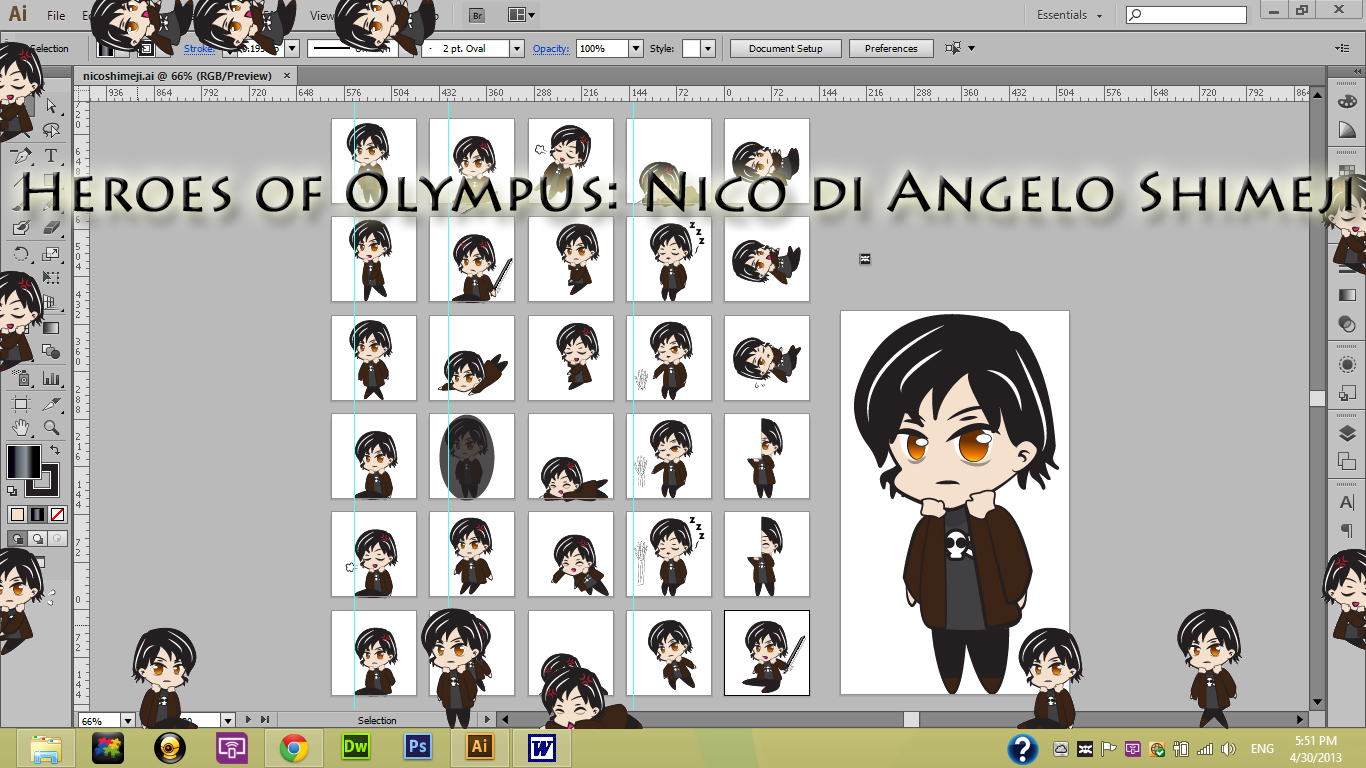Set paint mode to None
Image resolution: width=1366 pixels, height=768 pixels.
pyautogui.click(x=57, y=514)
